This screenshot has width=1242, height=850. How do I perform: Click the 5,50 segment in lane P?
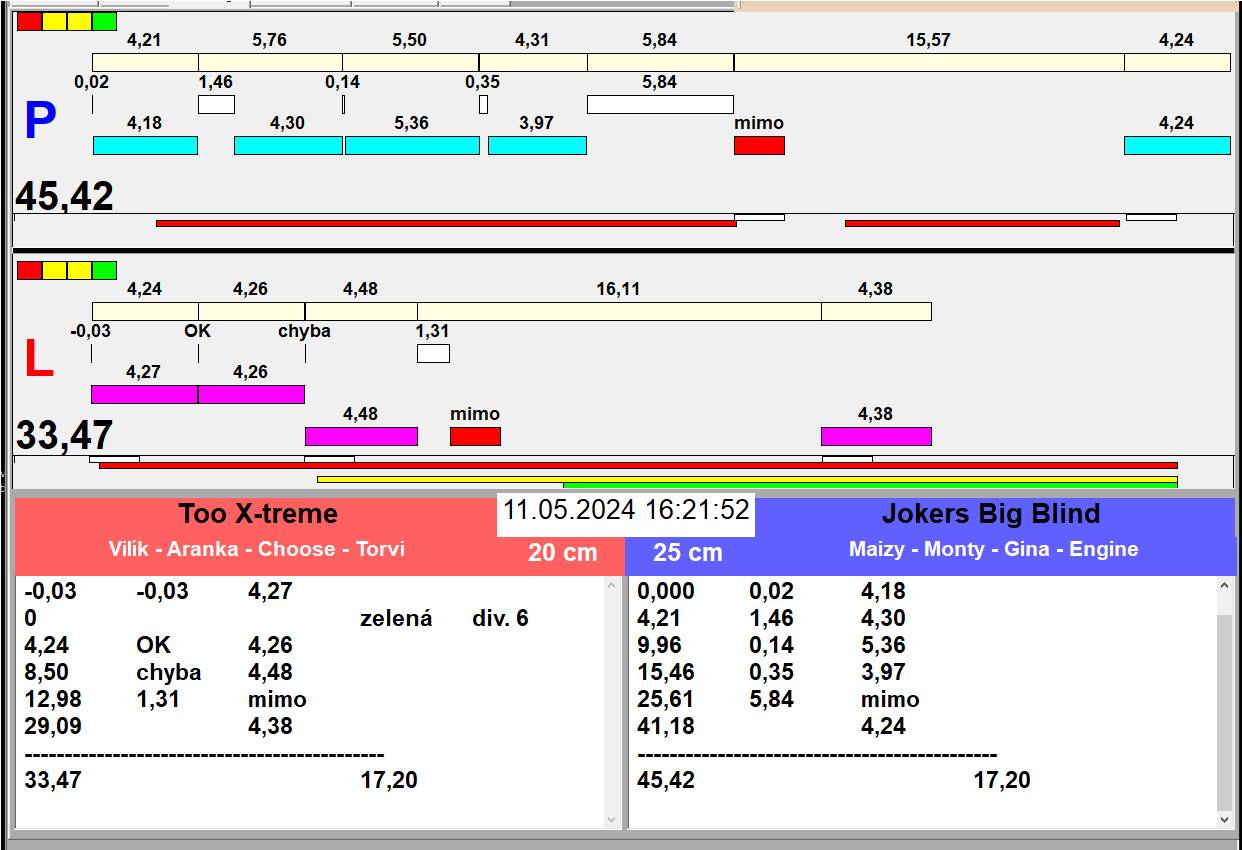(x=410, y=62)
